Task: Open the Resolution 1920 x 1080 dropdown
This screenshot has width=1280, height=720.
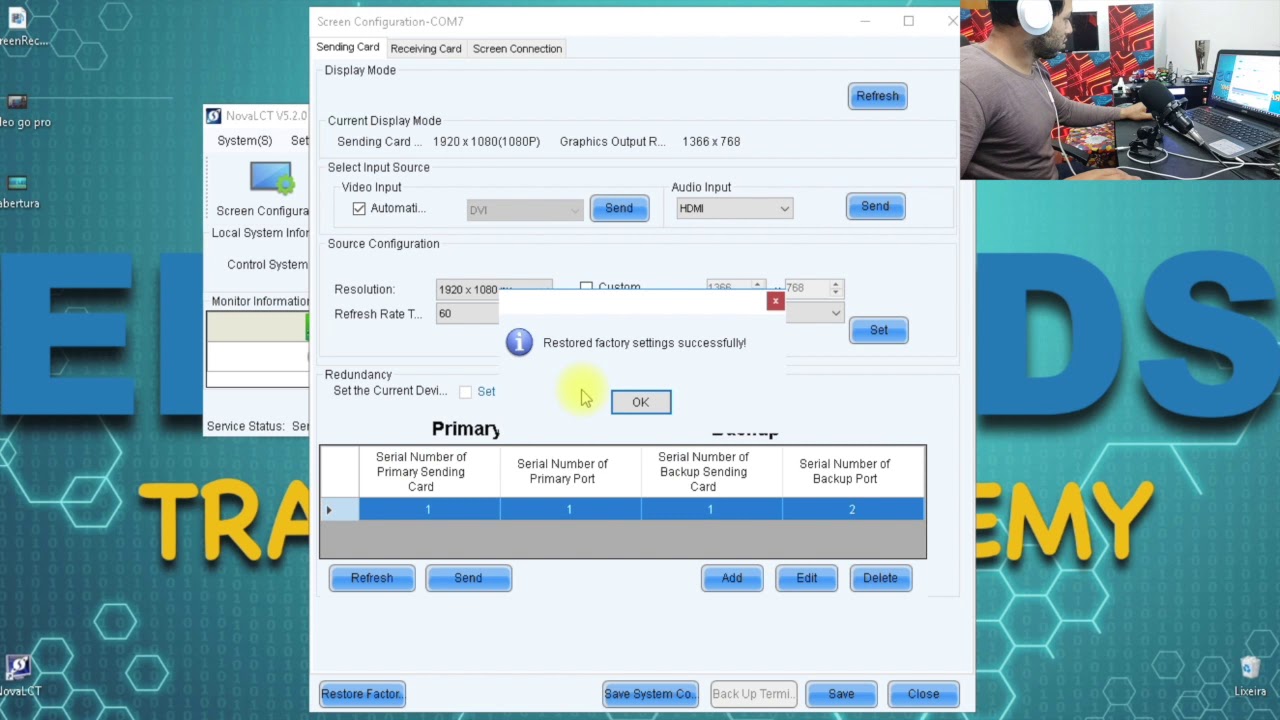Action: pos(493,289)
